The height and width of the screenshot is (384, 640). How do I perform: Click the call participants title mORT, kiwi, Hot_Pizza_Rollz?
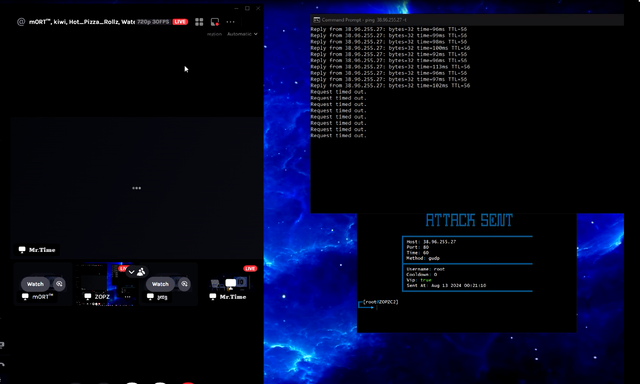tap(82, 22)
